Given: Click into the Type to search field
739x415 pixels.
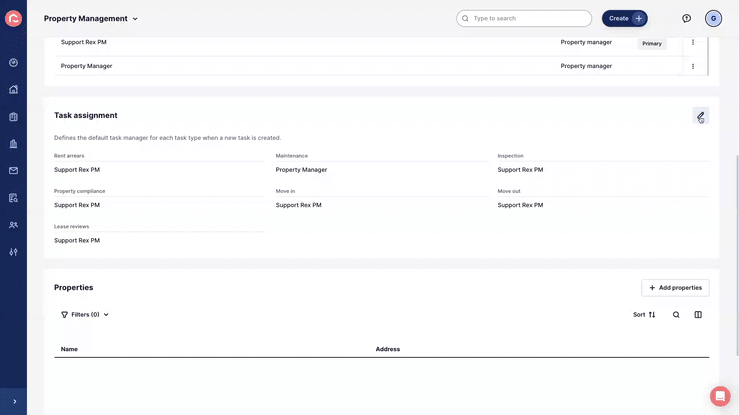Looking at the screenshot, I should 524,18.
